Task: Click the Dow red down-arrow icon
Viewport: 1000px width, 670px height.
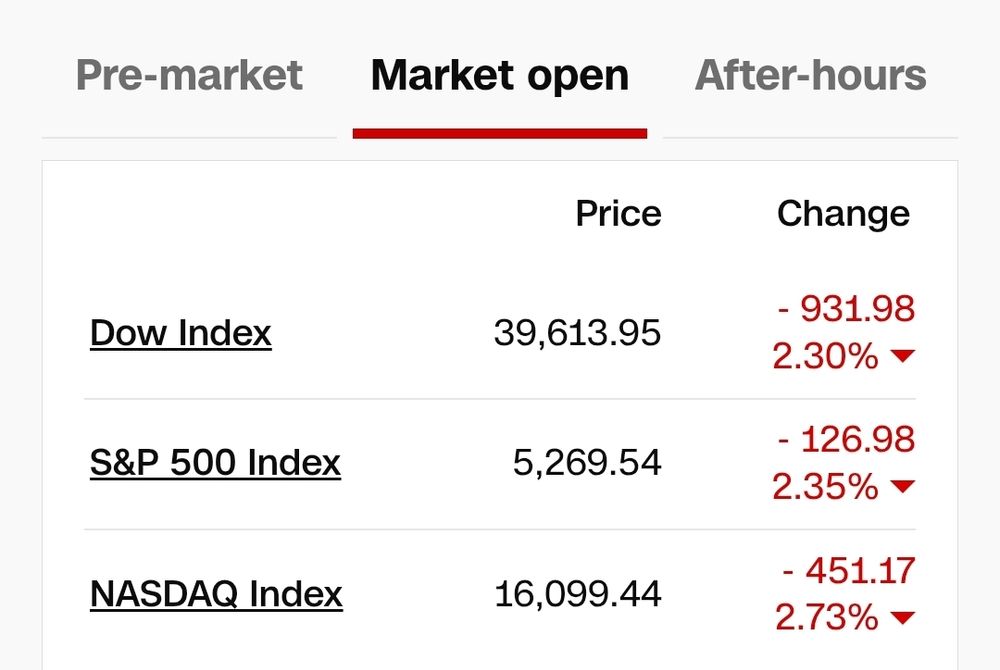Action: [x=903, y=356]
